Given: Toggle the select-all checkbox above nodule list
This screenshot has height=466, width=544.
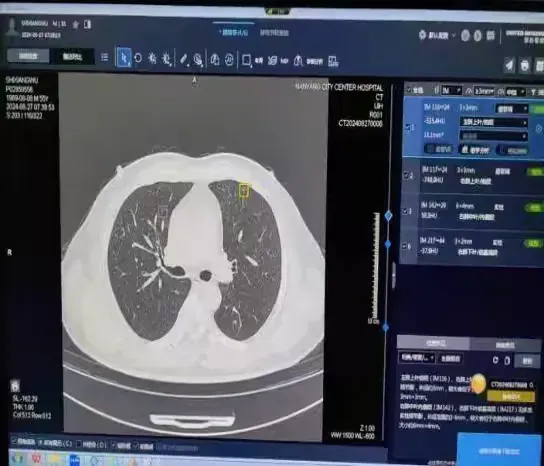Looking at the screenshot, I should tap(409, 90).
